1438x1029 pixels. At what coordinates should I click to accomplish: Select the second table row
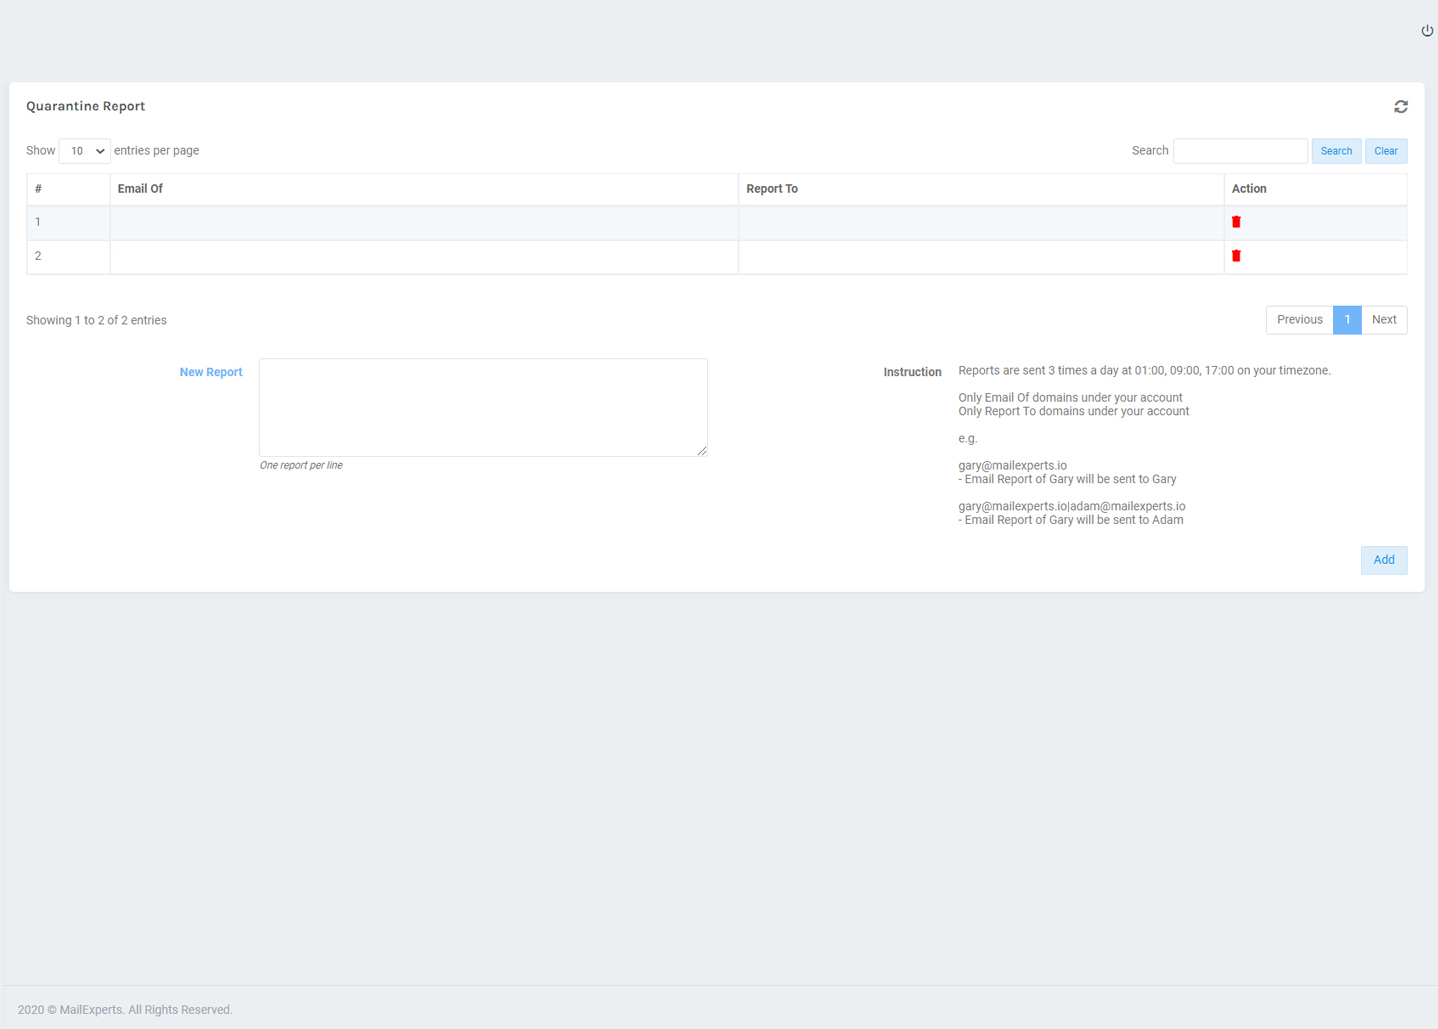(x=420, y=255)
